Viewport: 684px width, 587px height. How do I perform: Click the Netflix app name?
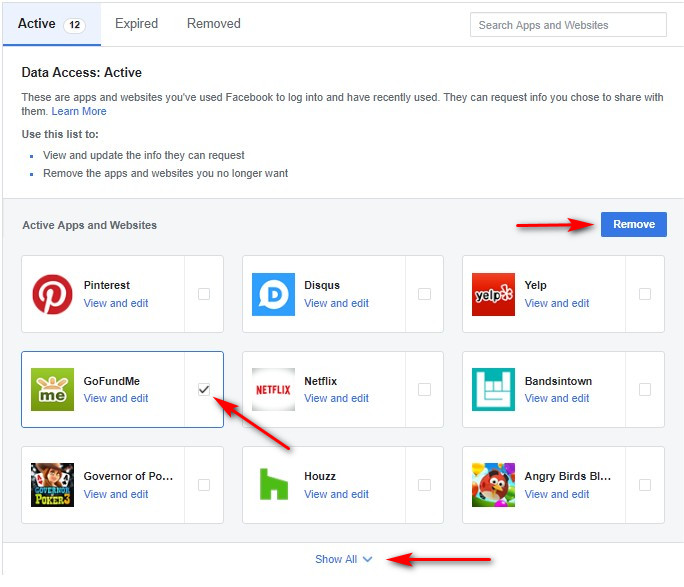(x=321, y=381)
